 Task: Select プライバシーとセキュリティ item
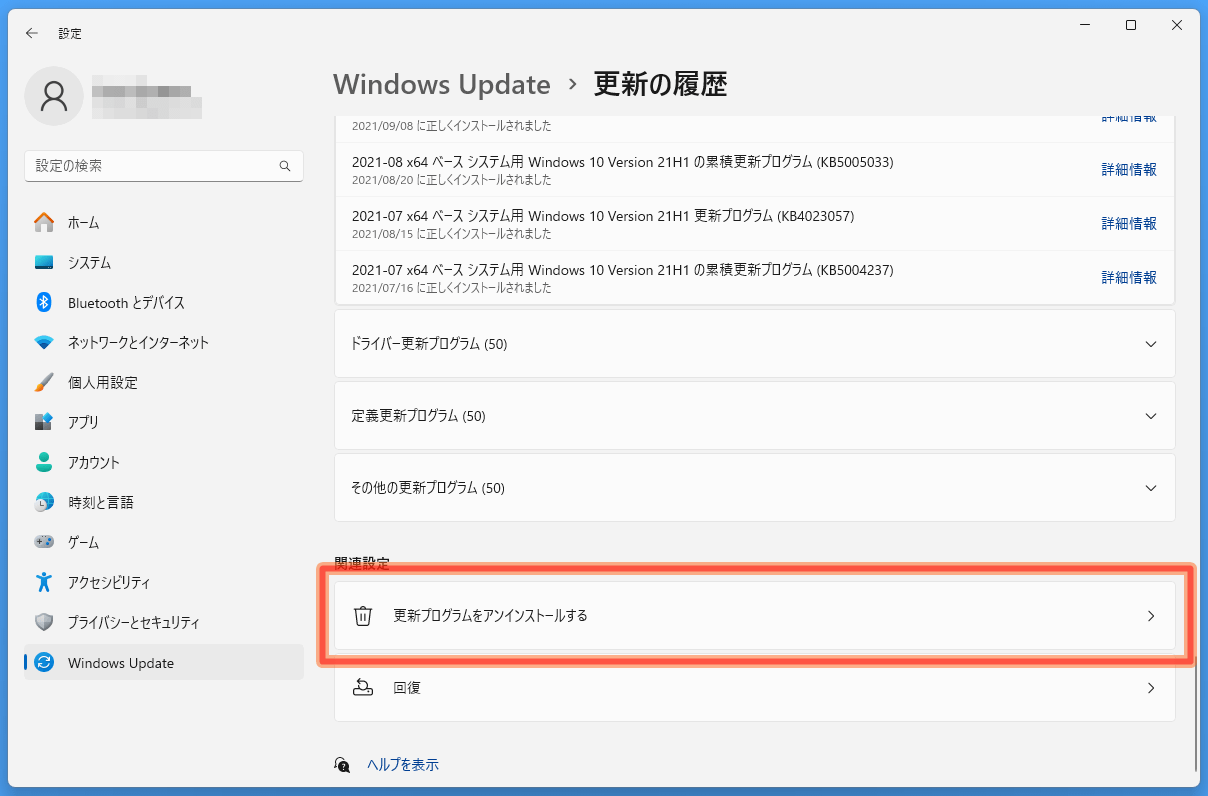pos(164,622)
